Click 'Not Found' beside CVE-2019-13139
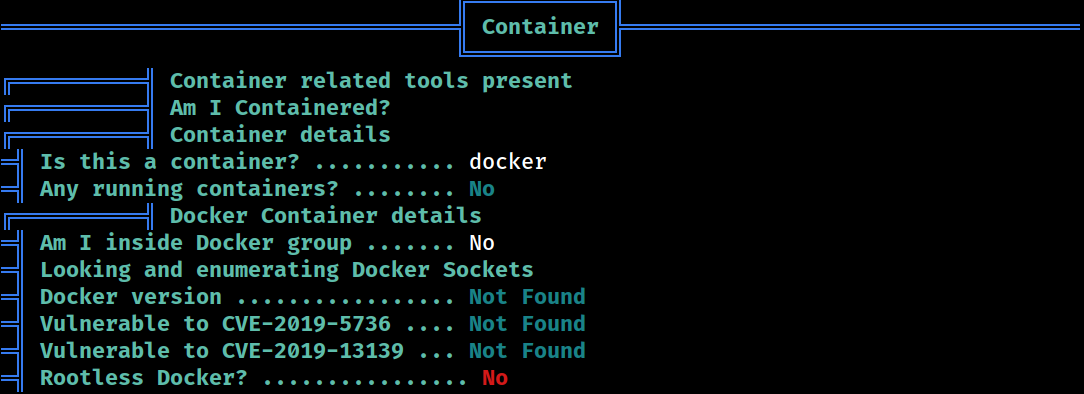1084x394 pixels. point(527,350)
